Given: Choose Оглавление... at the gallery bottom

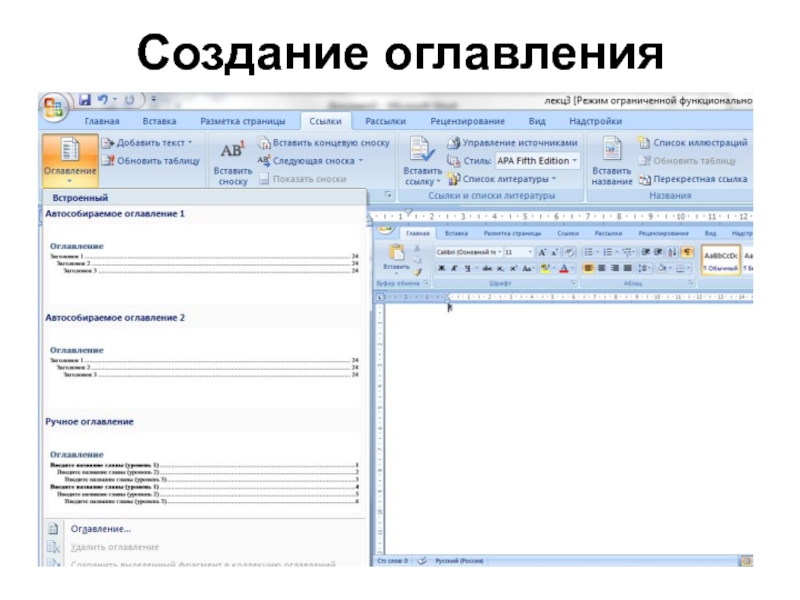Looking at the screenshot, I should tap(100, 528).
